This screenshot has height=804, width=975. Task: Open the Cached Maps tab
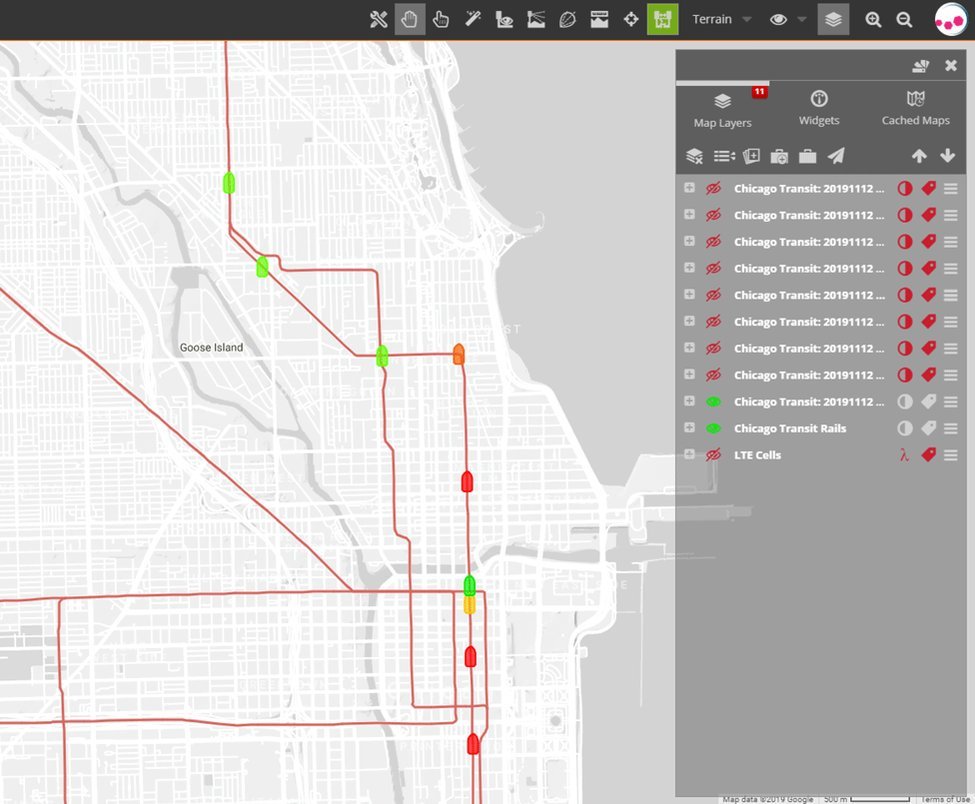coord(915,108)
